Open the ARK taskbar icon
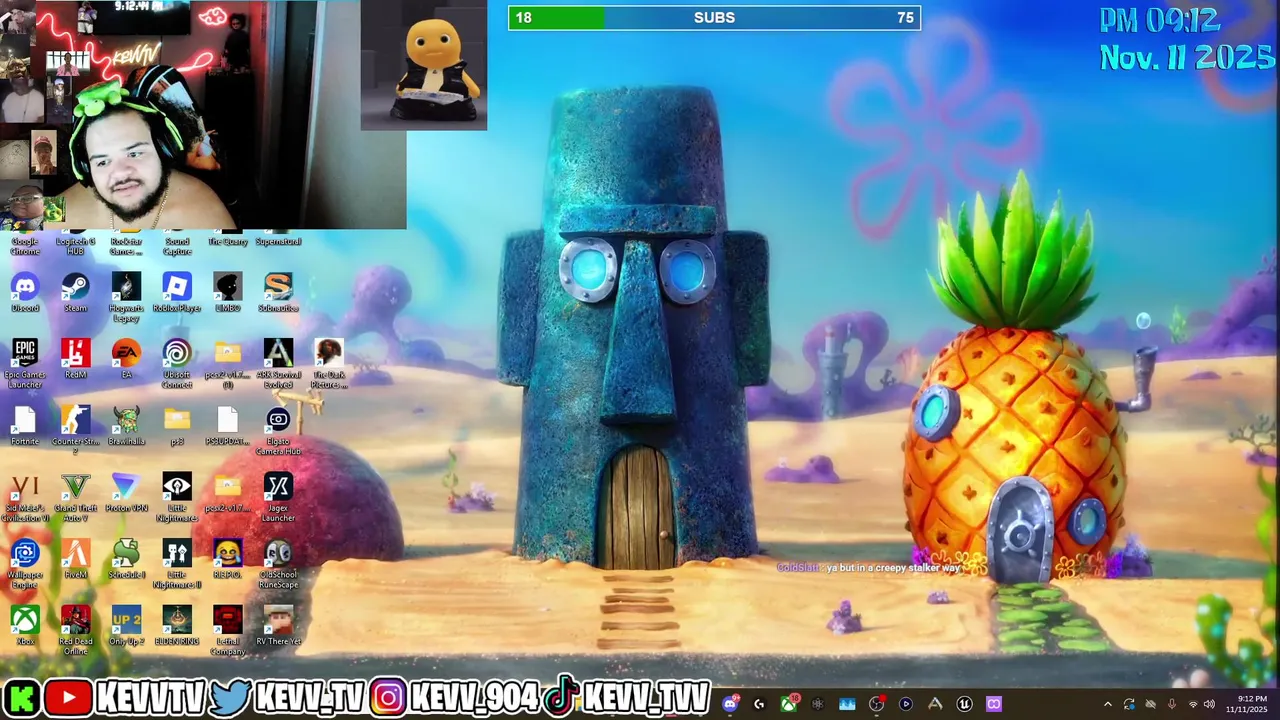 [935, 704]
